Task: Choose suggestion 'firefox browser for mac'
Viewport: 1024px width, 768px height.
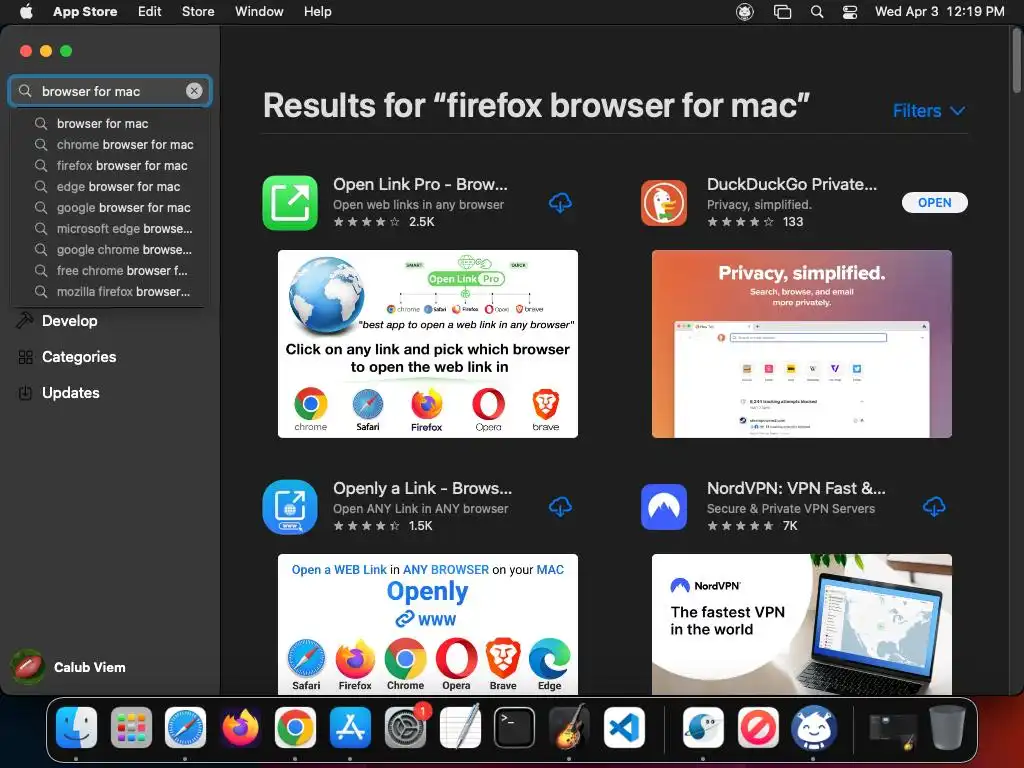Action: pyautogui.click(x=111, y=165)
